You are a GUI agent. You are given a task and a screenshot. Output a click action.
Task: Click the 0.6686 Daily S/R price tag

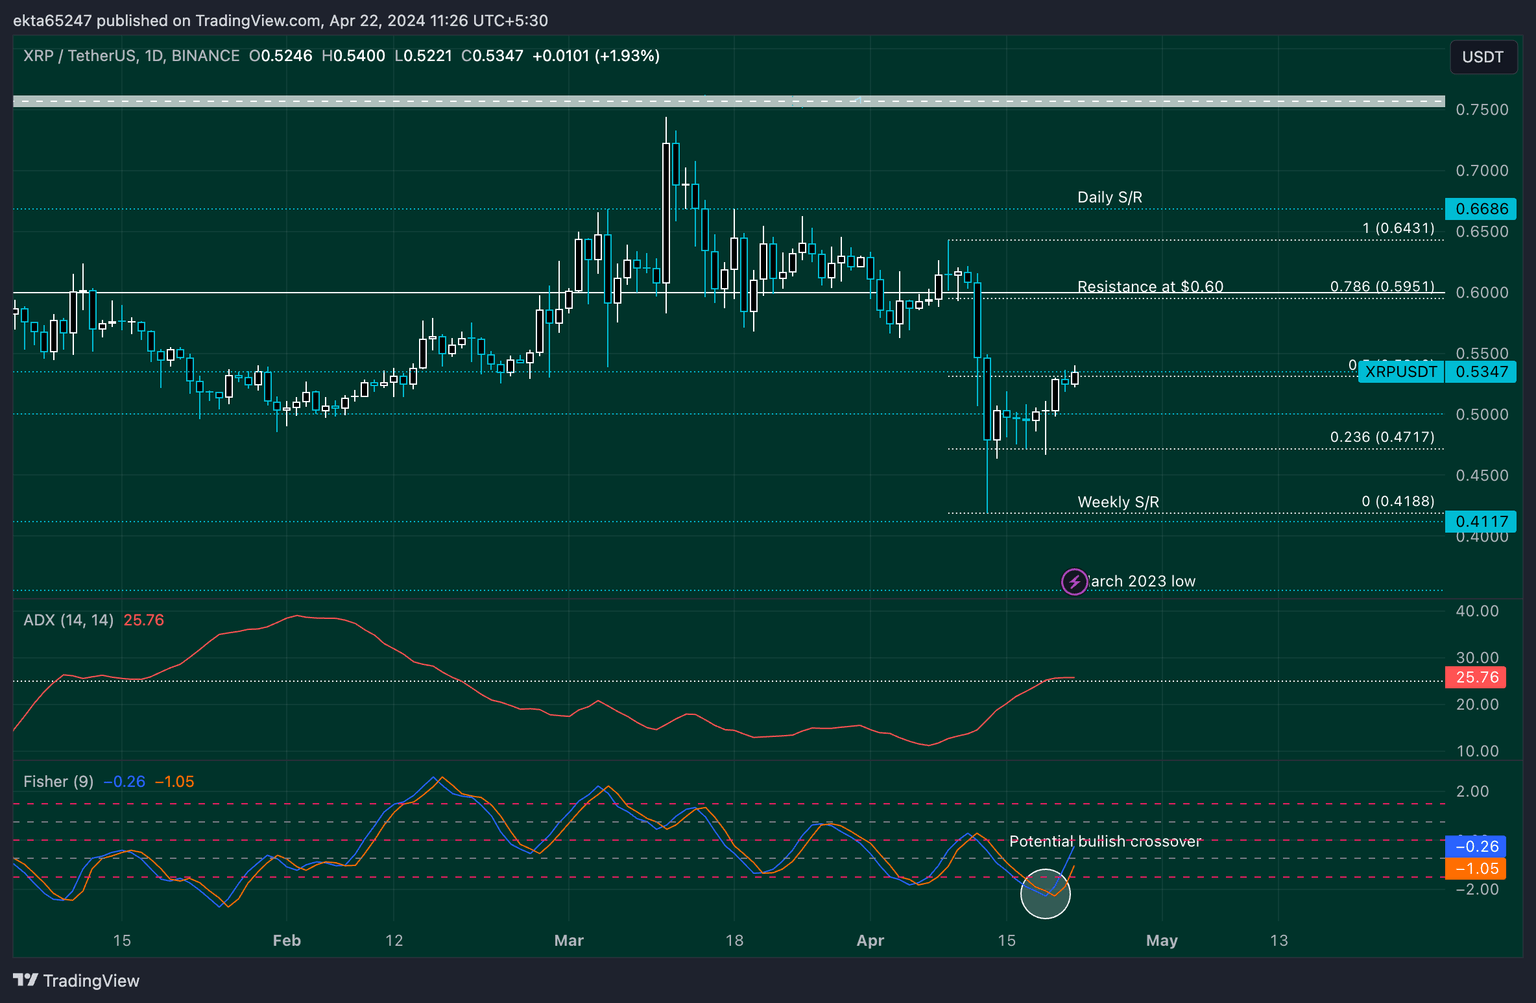pos(1481,208)
